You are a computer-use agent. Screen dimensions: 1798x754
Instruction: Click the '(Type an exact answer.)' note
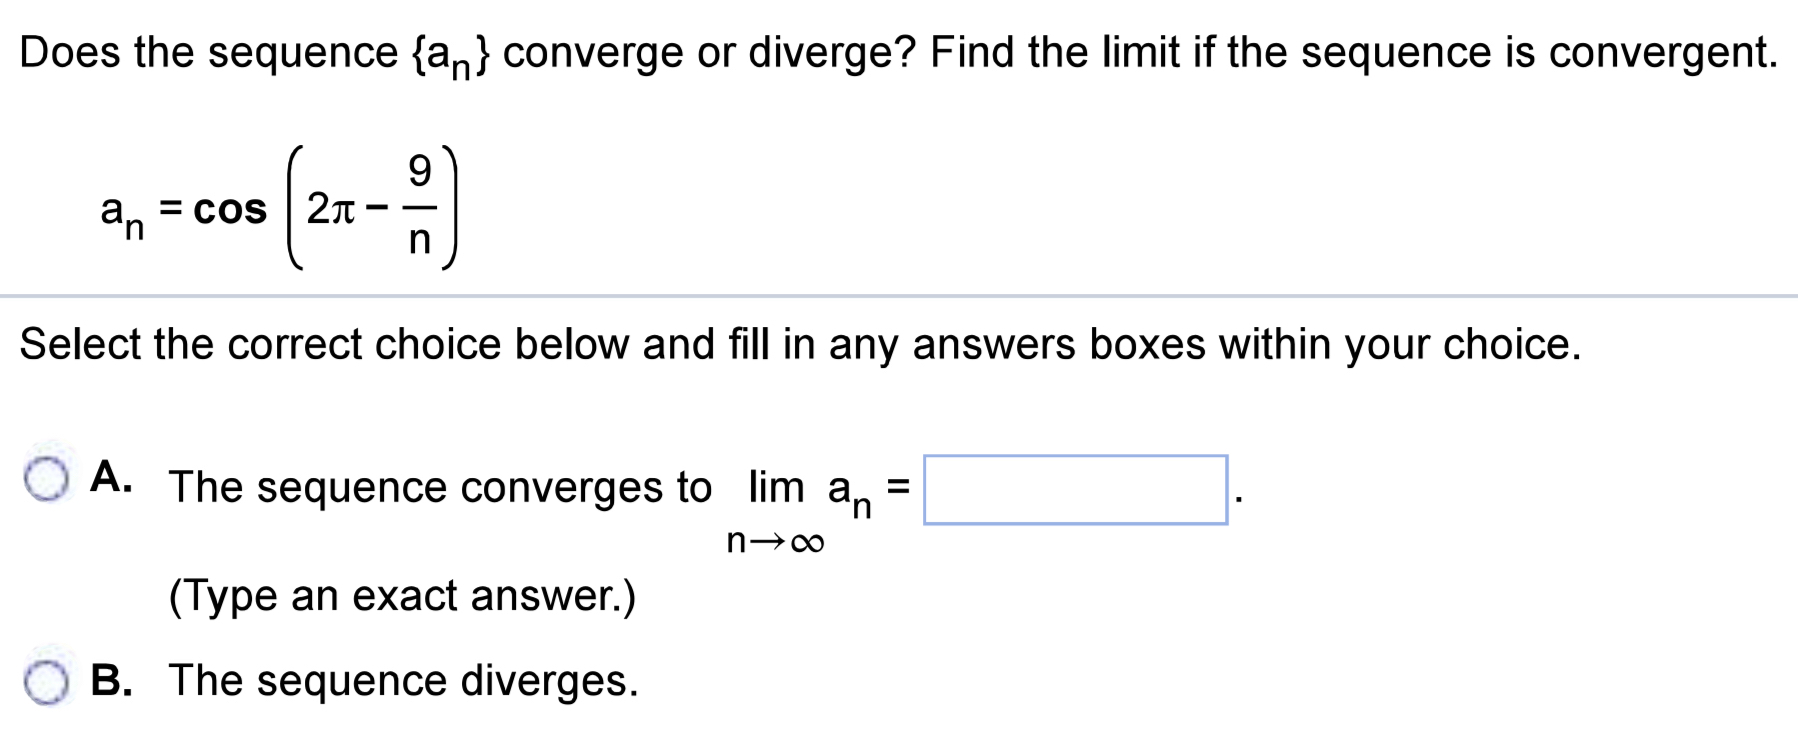(400, 598)
